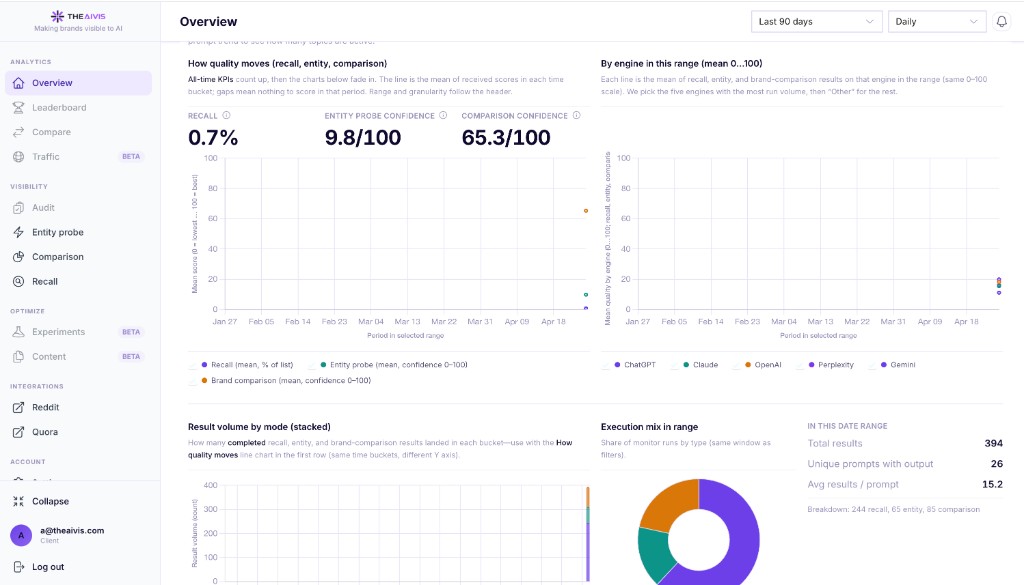Click the user avatar circle
The height and width of the screenshot is (585, 1024).
[x=21, y=535]
